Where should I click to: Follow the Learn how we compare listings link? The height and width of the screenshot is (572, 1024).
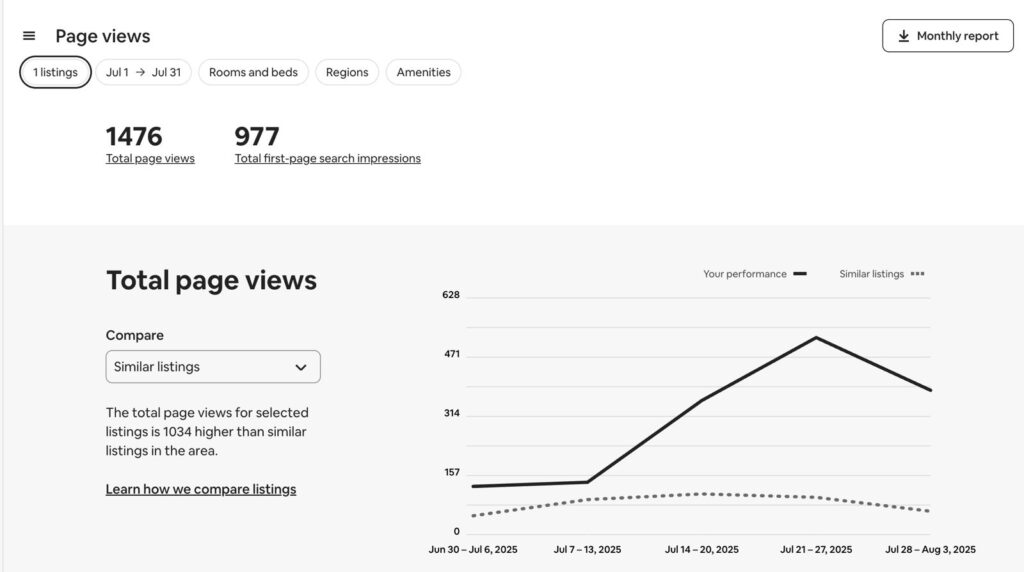pos(201,489)
